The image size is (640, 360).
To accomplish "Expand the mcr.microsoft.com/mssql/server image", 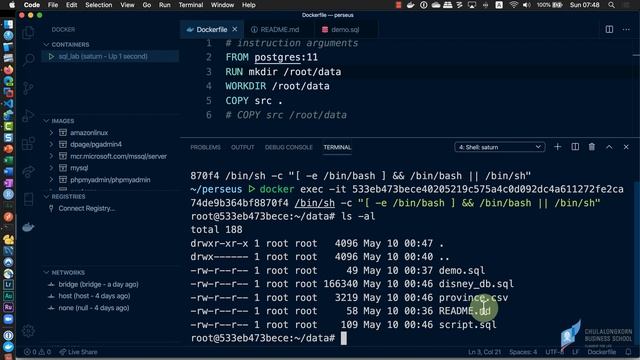I will (51, 156).
